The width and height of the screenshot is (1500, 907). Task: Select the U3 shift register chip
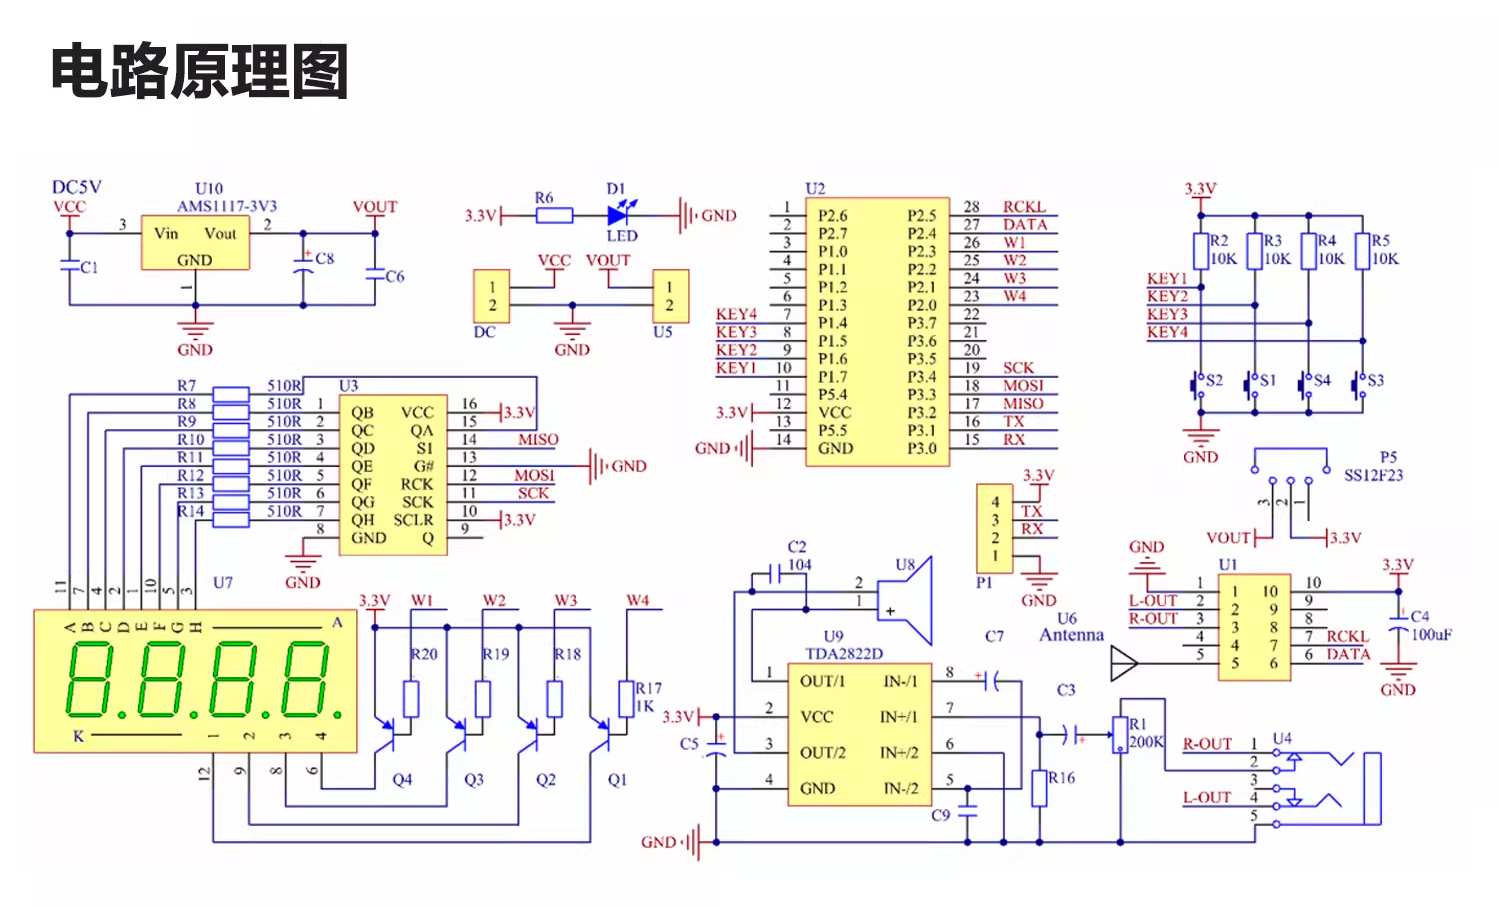tap(393, 474)
